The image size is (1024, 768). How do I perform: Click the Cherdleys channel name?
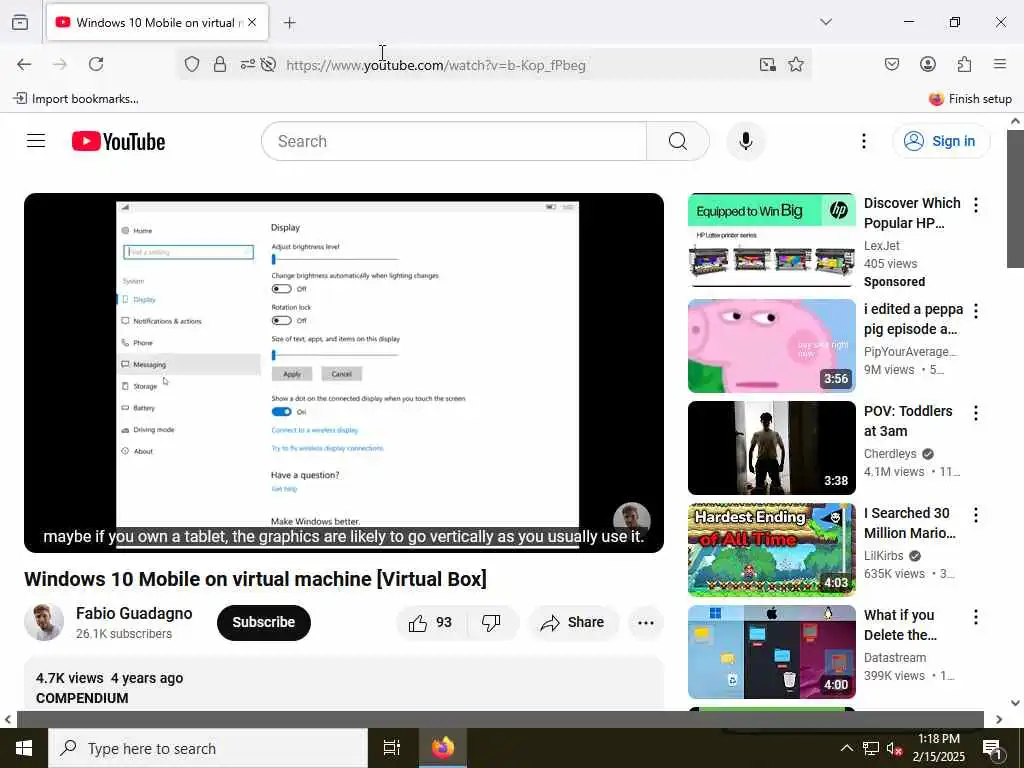click(890, 453)
